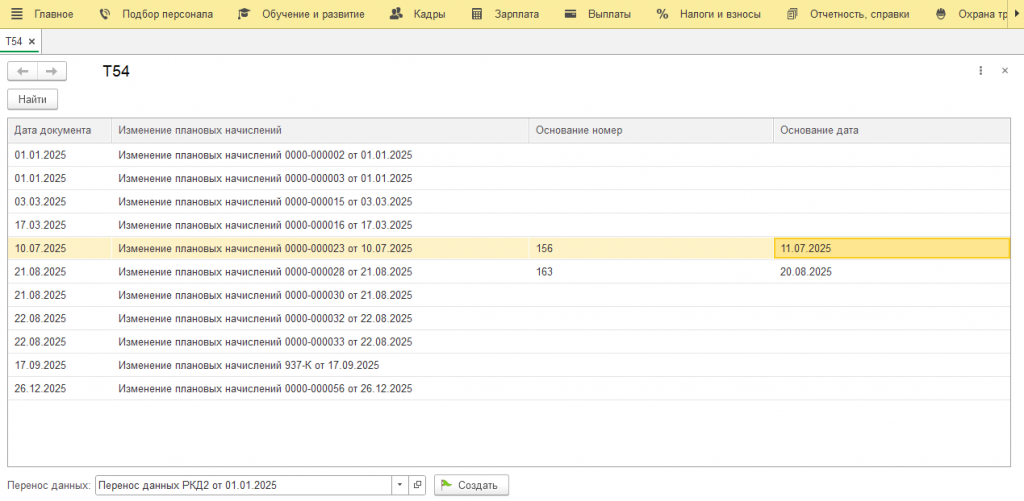Select row 0000-000056 от 26.12.2025
The image size is (1024, 501).
509,389
